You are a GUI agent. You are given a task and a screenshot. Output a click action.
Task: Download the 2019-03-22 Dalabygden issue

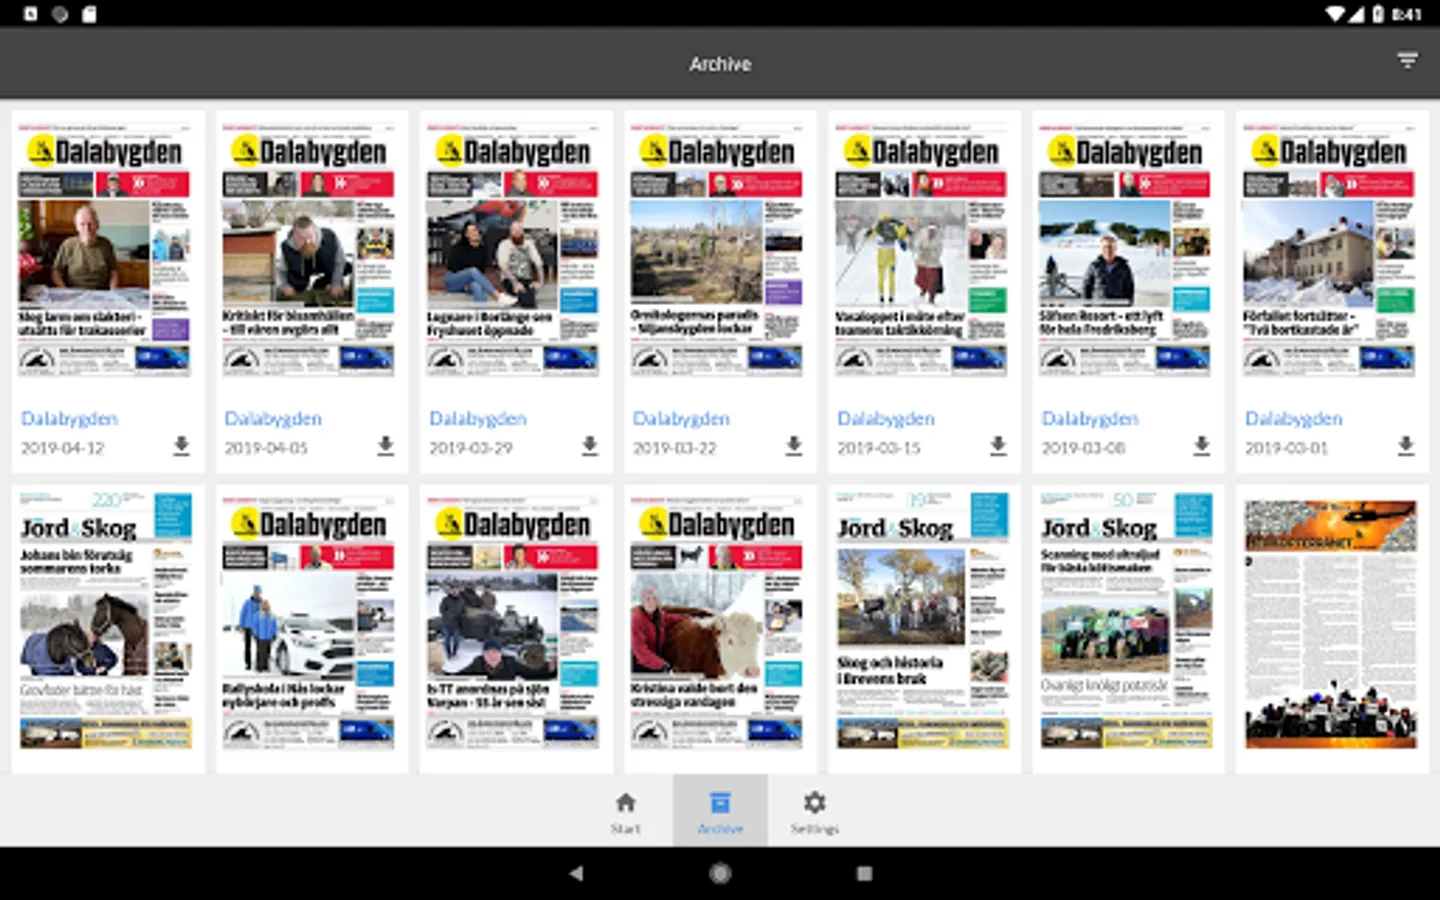point(794,446)
